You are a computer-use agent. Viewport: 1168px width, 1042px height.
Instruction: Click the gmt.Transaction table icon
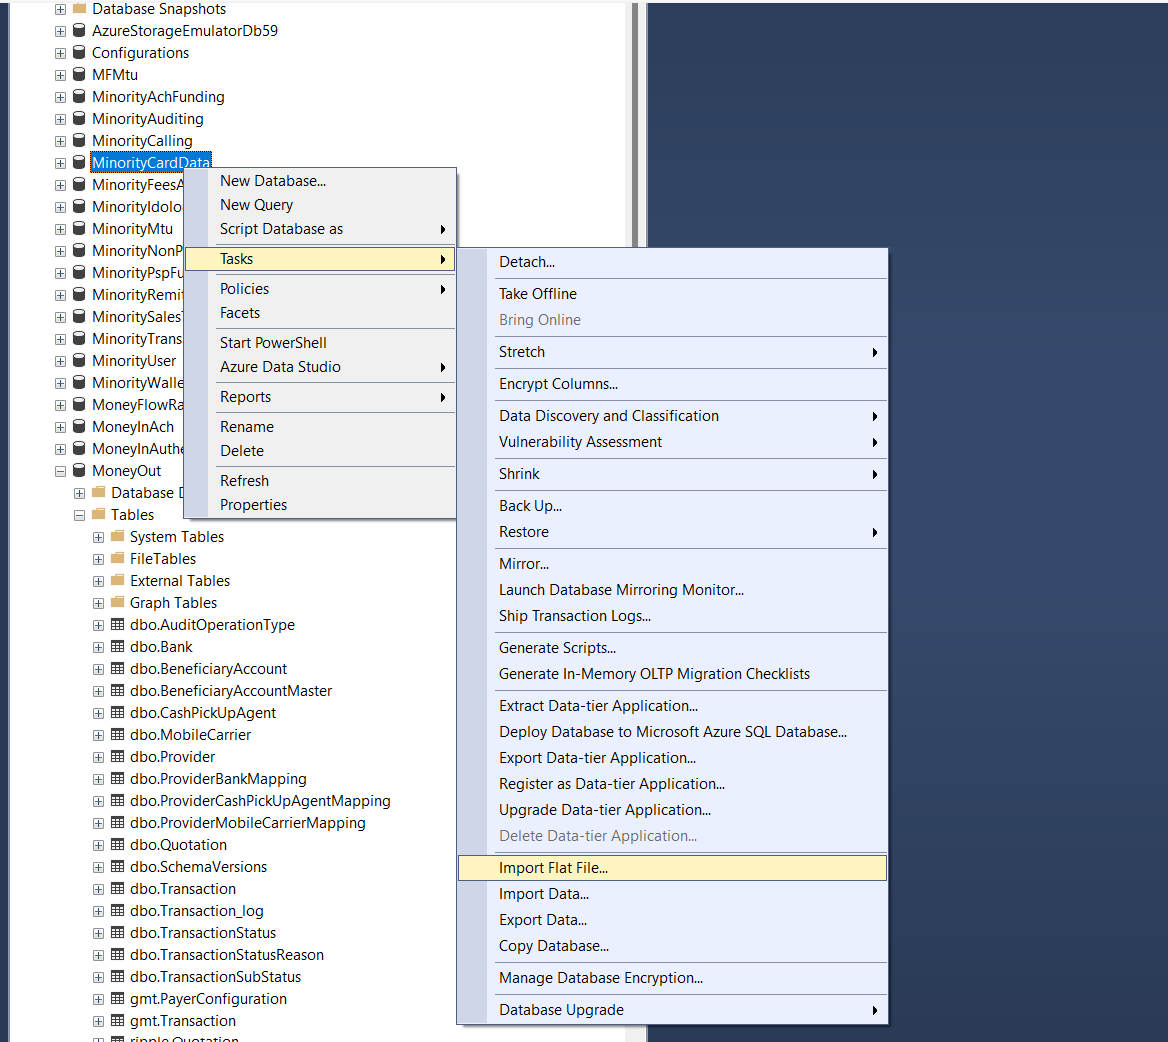coord(117,1021)
